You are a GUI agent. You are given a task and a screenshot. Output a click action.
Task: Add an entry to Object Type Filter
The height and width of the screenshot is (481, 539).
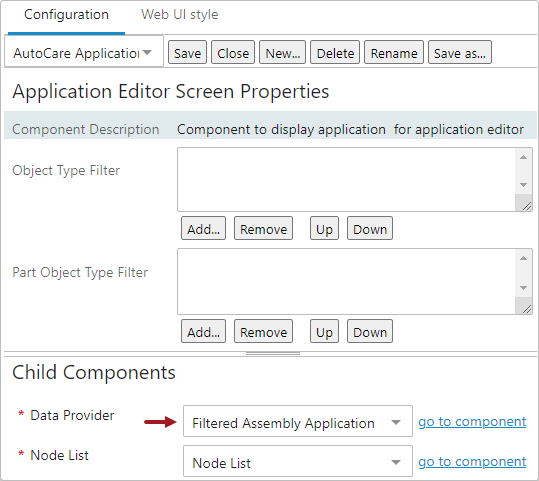tap(204, 229)
